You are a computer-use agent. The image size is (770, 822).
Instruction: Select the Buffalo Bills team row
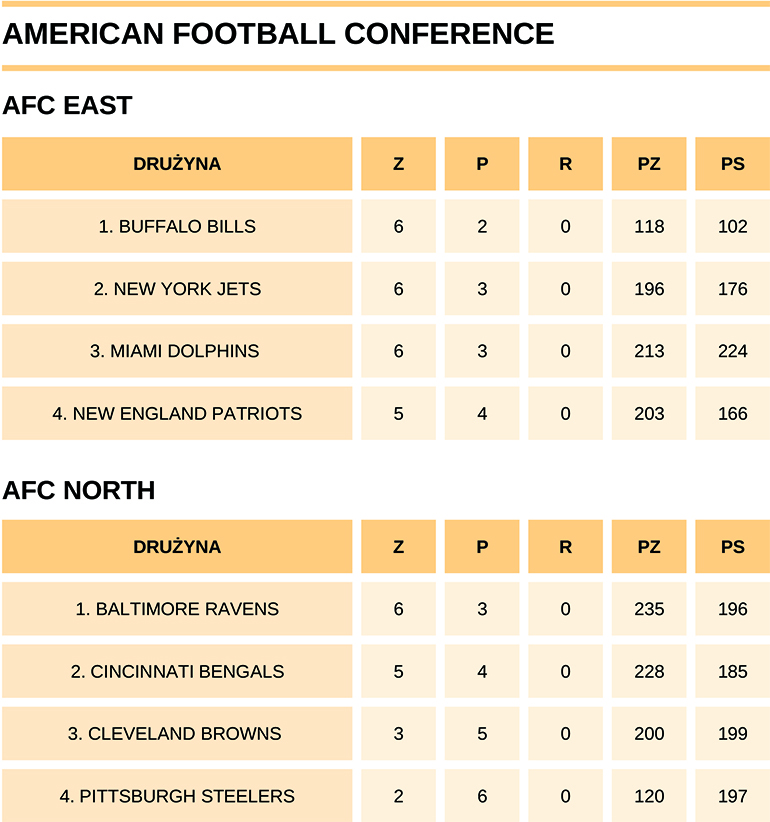tap(177, 226)
